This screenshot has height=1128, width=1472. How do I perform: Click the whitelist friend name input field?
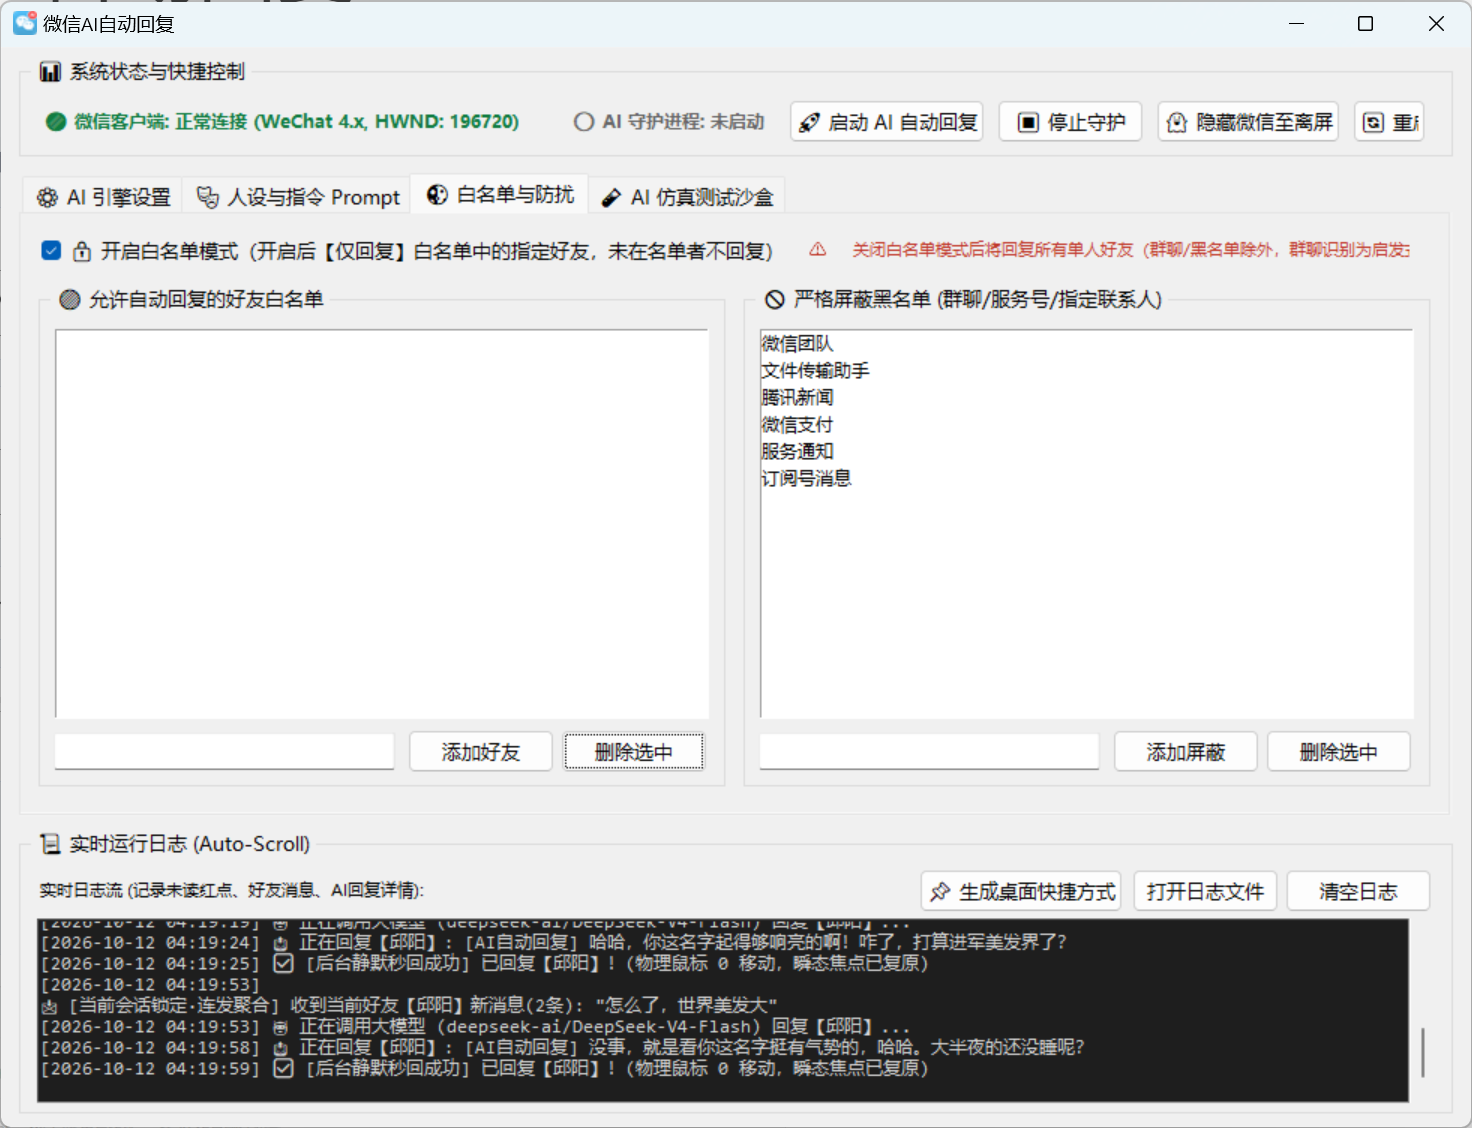click(x=225, y=751)
